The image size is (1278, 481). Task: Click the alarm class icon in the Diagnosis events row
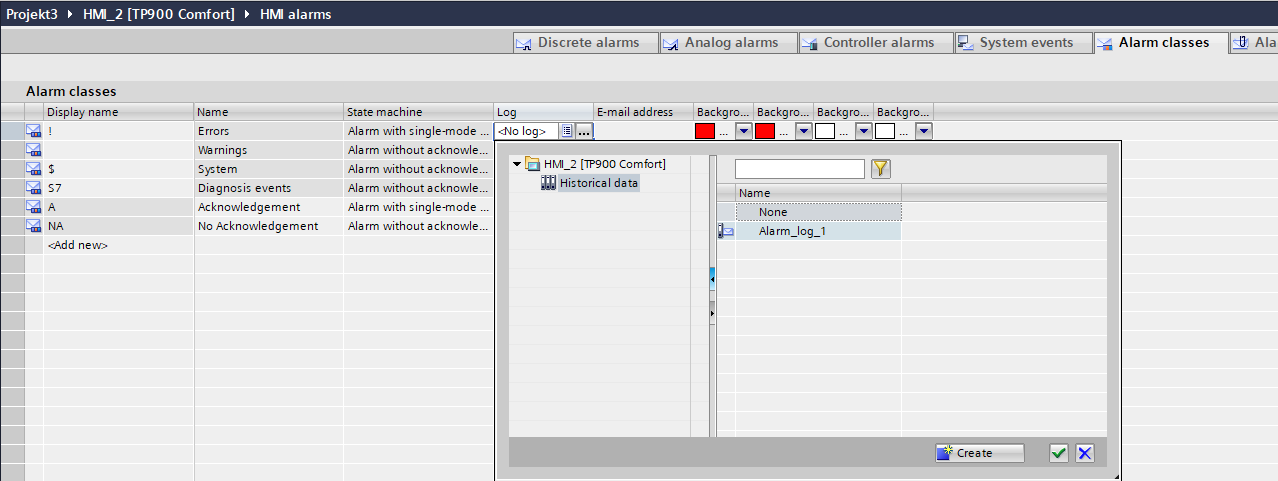33,188
